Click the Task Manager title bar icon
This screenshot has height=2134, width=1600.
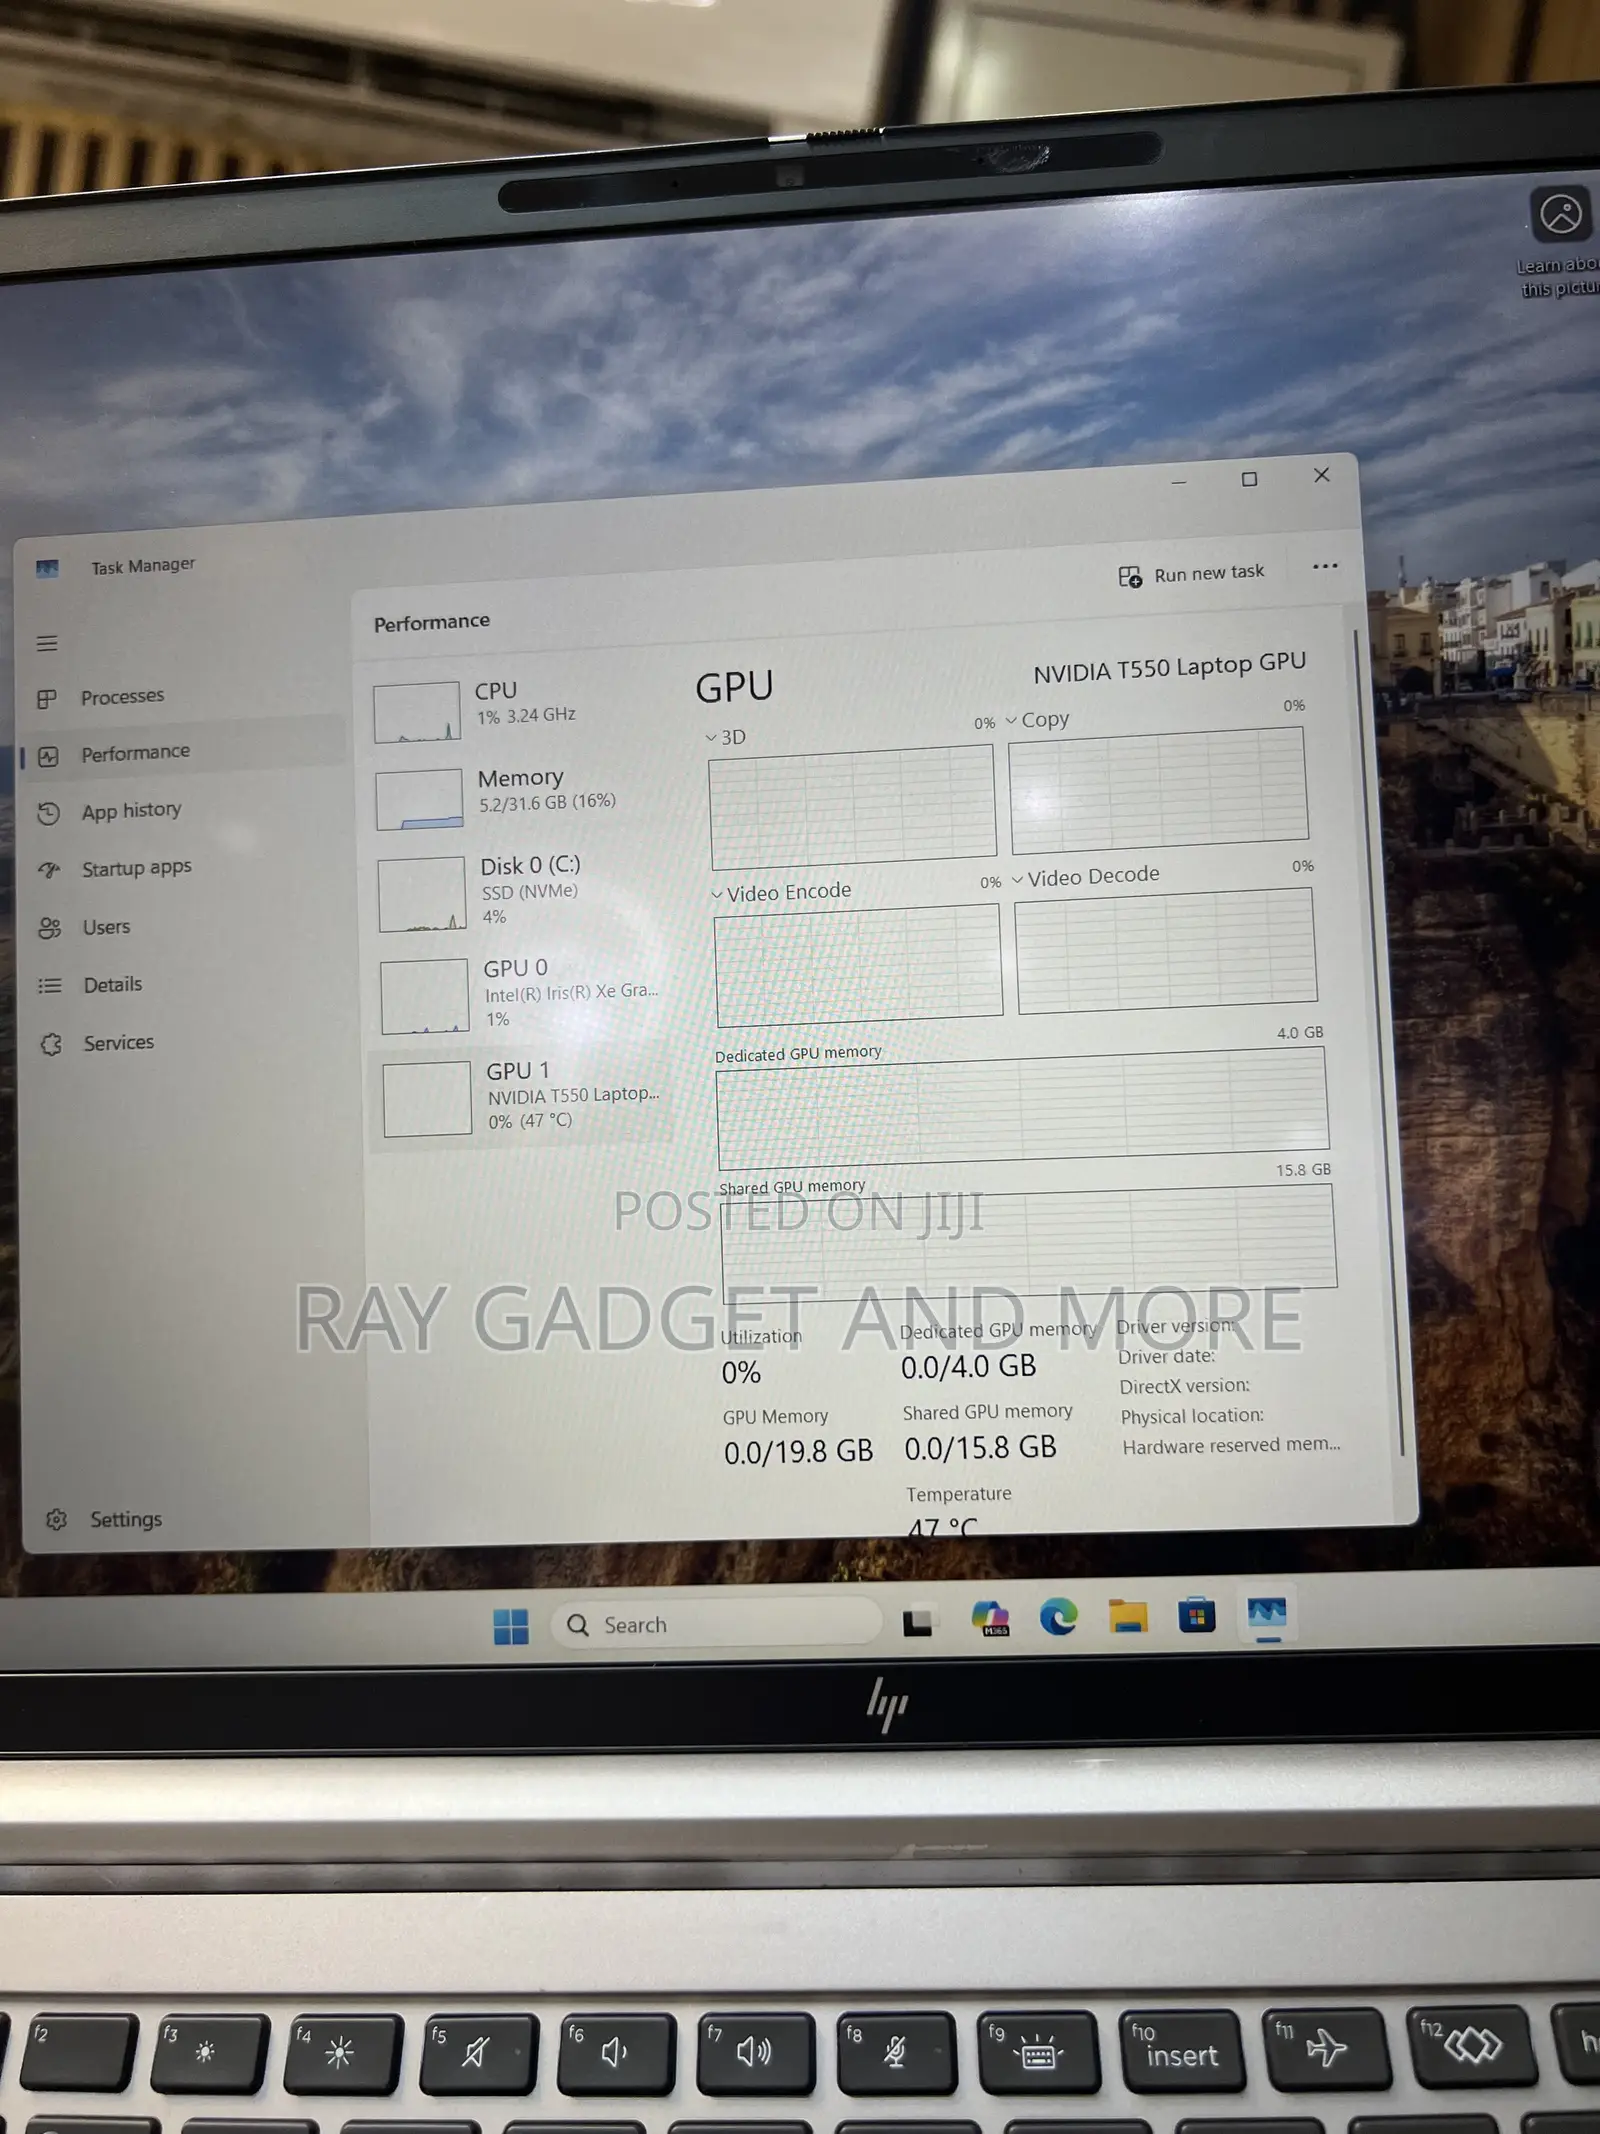point(47,569)
